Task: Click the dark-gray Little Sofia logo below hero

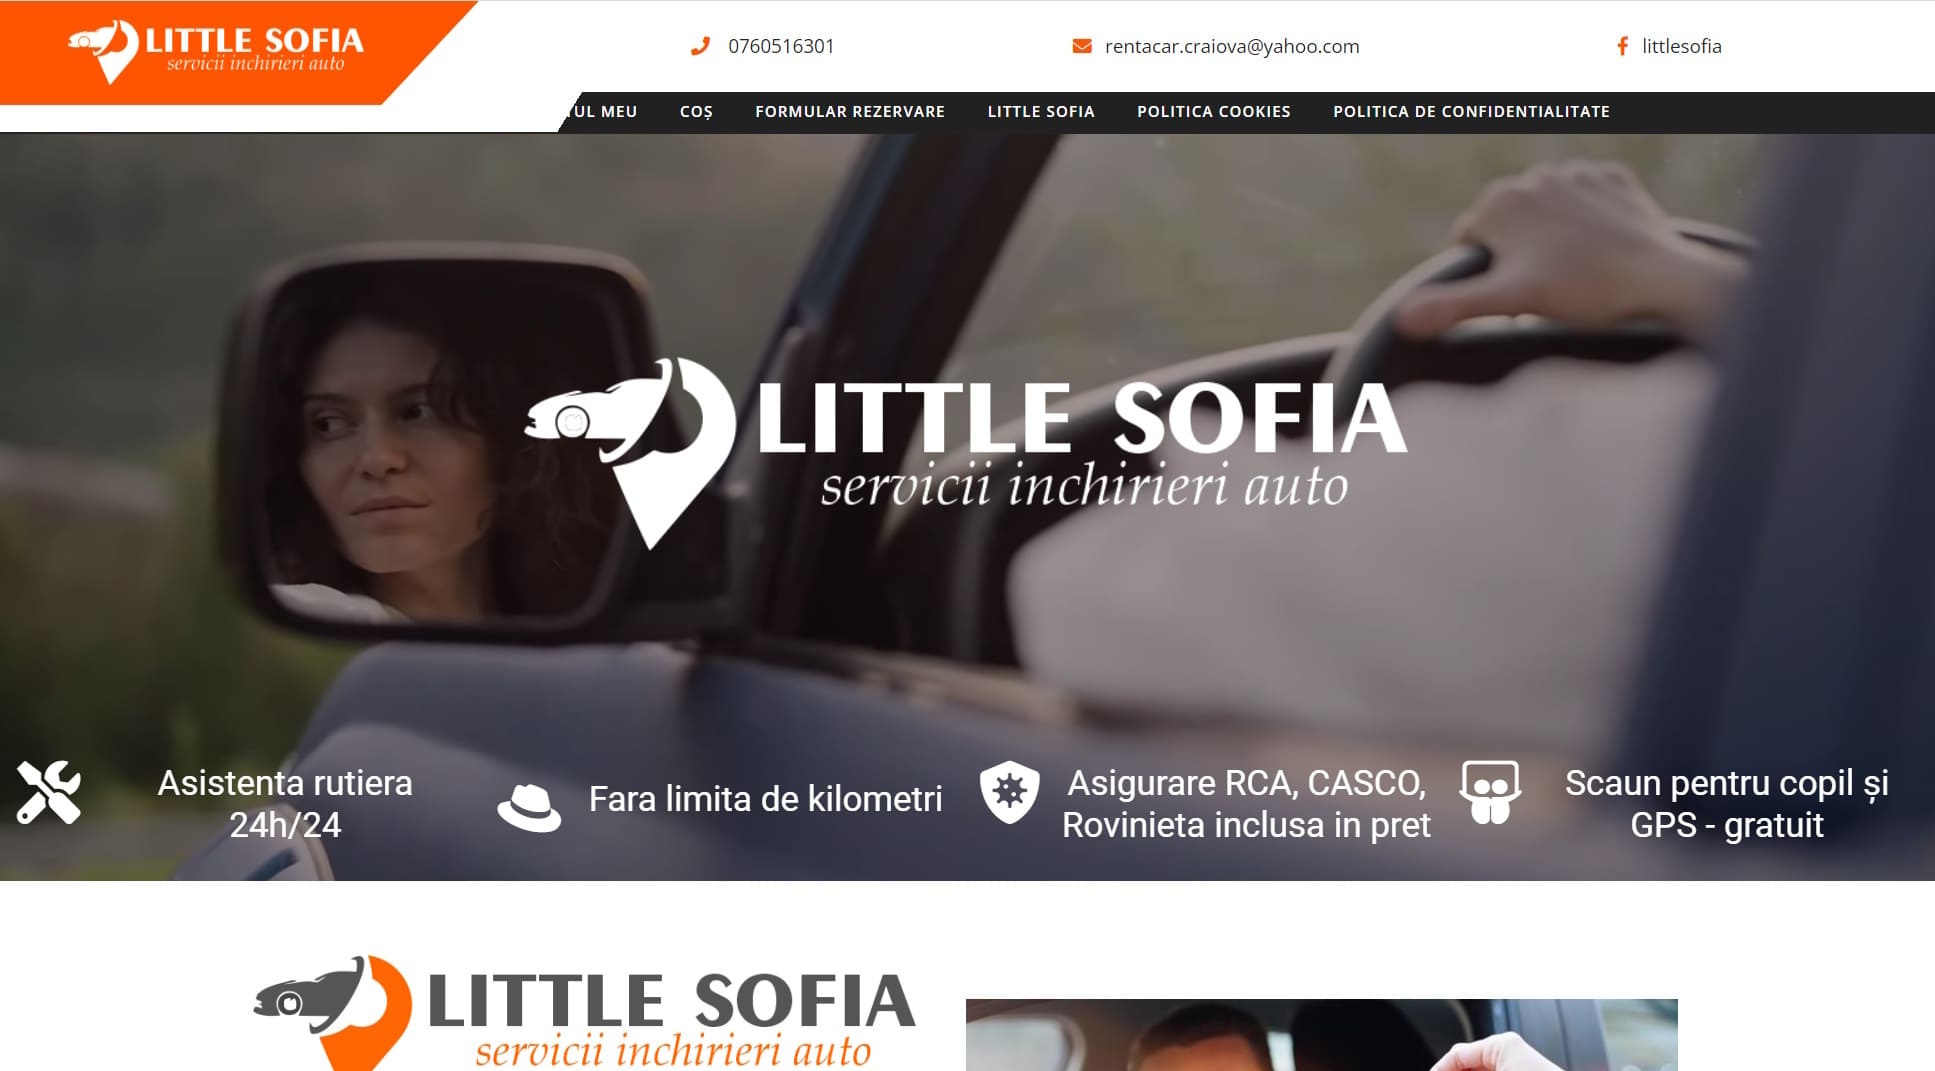Action: pyautogui.click(x=584, y=1012)
